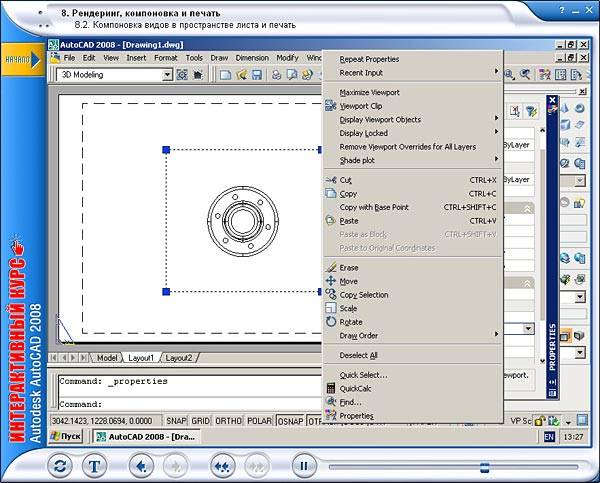Toggle OSNAP in status bar
600x483 pixels.
290,421
